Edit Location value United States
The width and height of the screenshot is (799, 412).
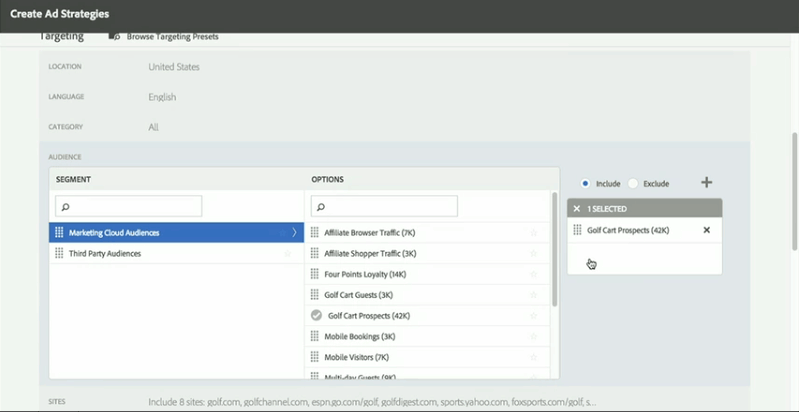pos(174,67)
